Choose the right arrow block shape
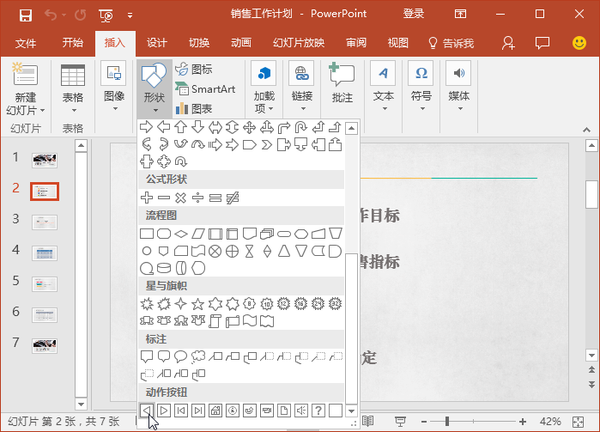This screenshot has width=600, height=432. point(146,127)
